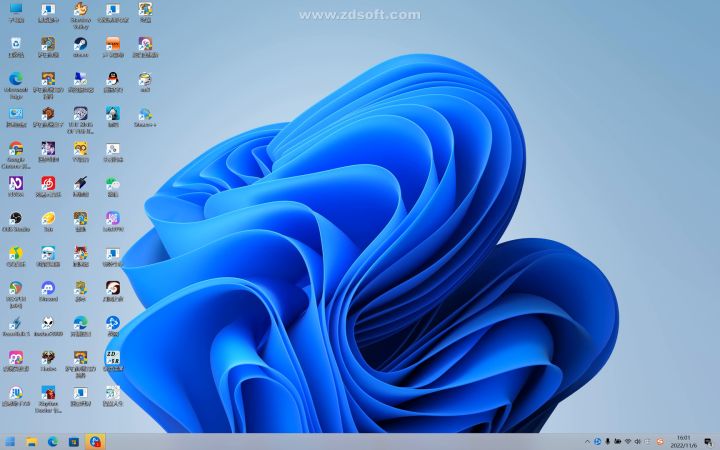
Task: Open the notification center icon
Action: point(708,442)
